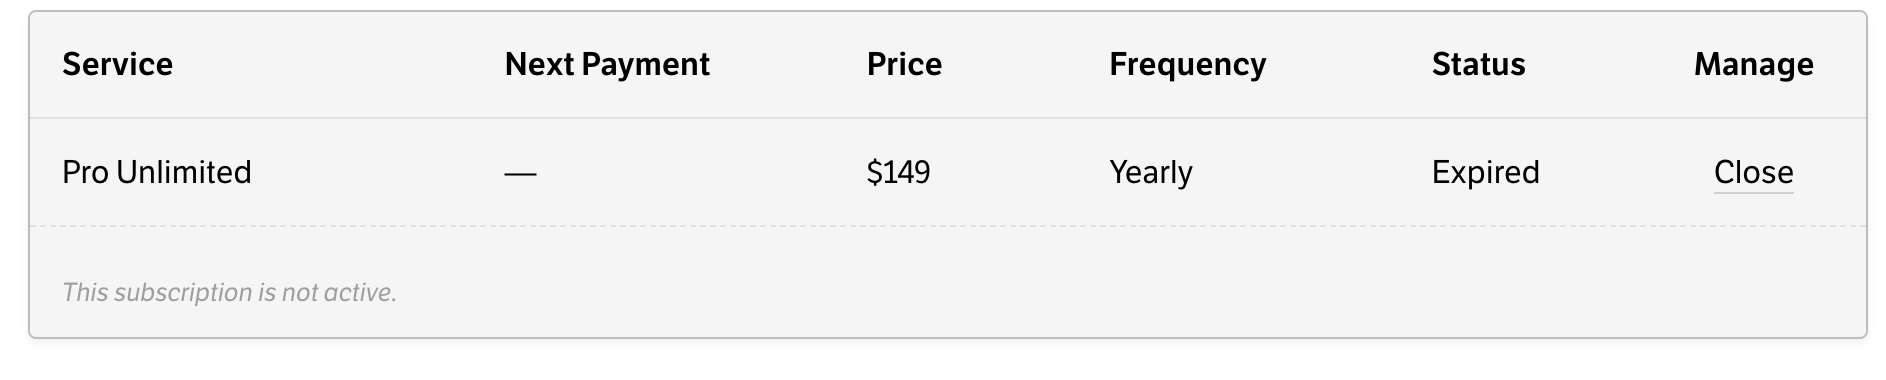Click the Manage column header
Viewport: 1886px width, 380px height.
point(1753,65)
